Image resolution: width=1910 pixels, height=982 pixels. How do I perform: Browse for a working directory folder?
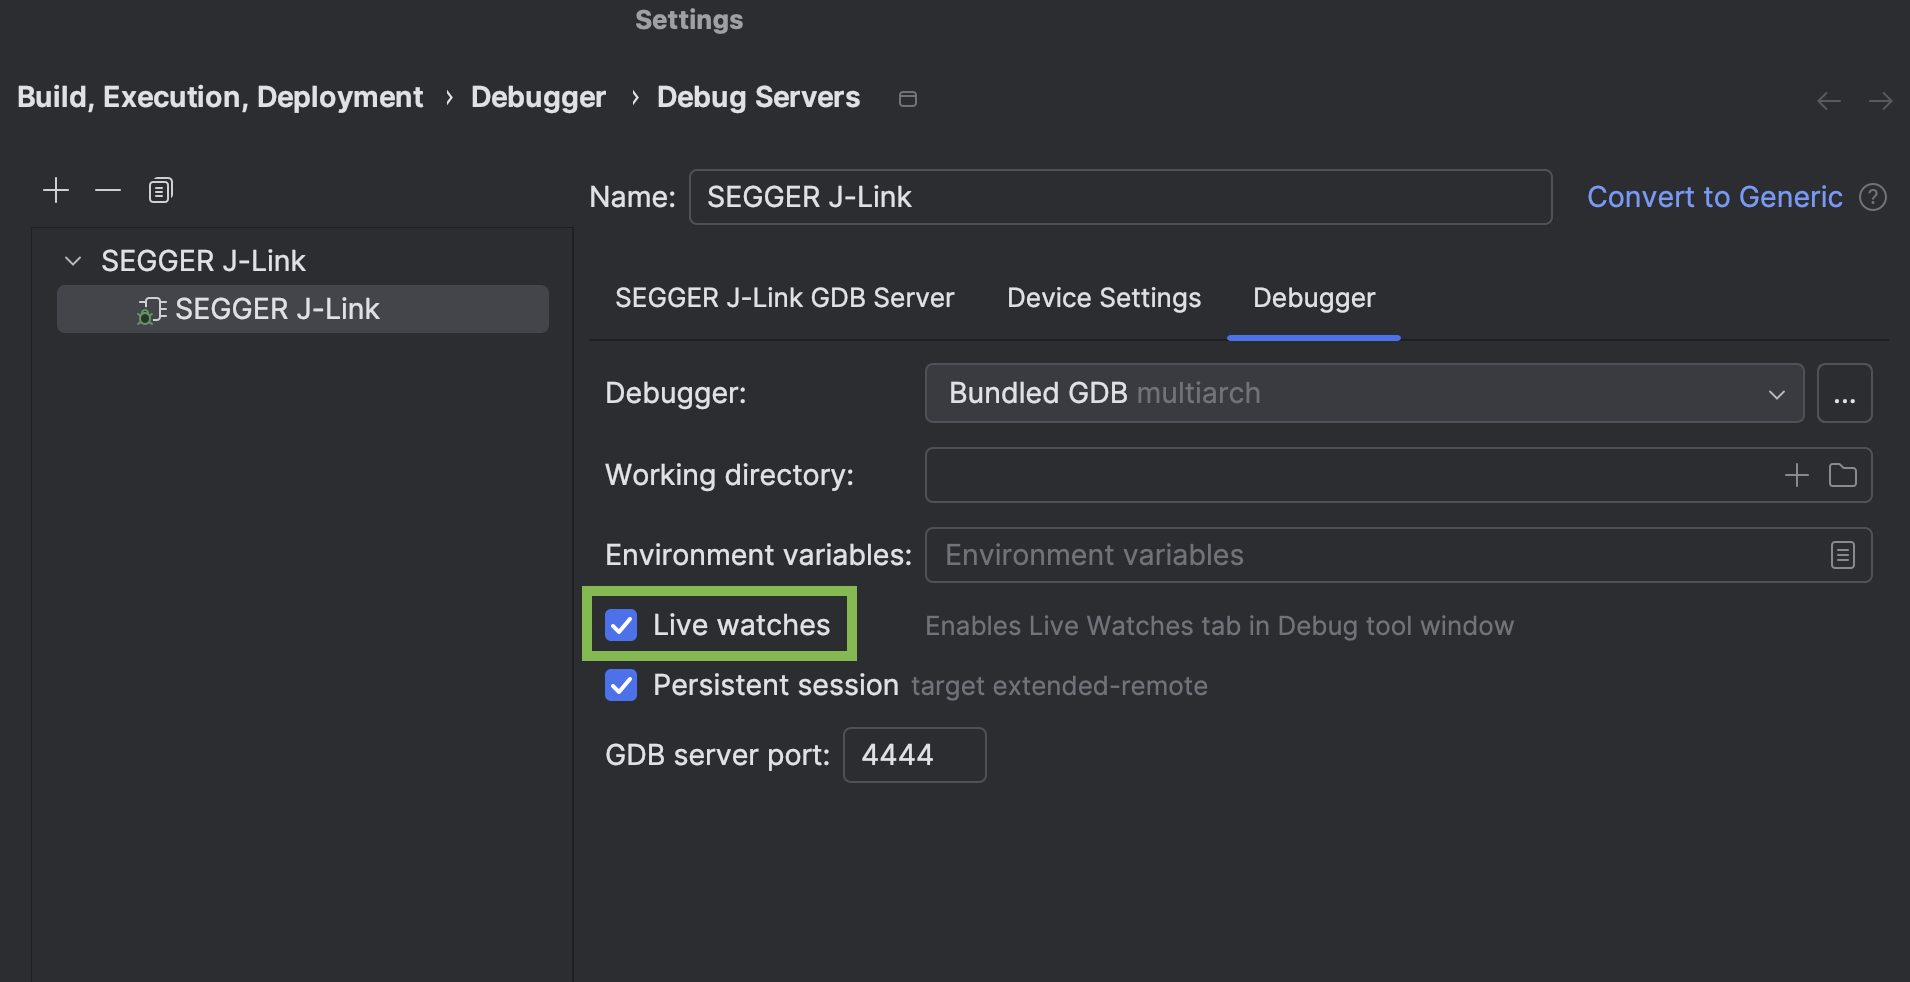click(1845, 475)
